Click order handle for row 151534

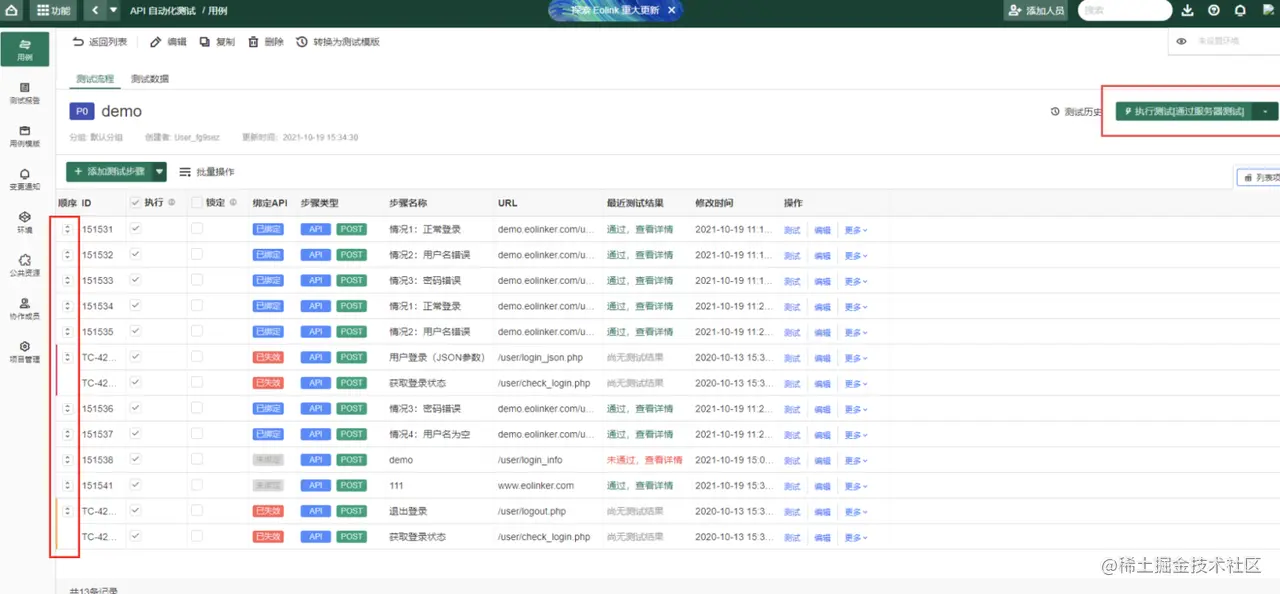pyautogui.click(x=67, y=306)
